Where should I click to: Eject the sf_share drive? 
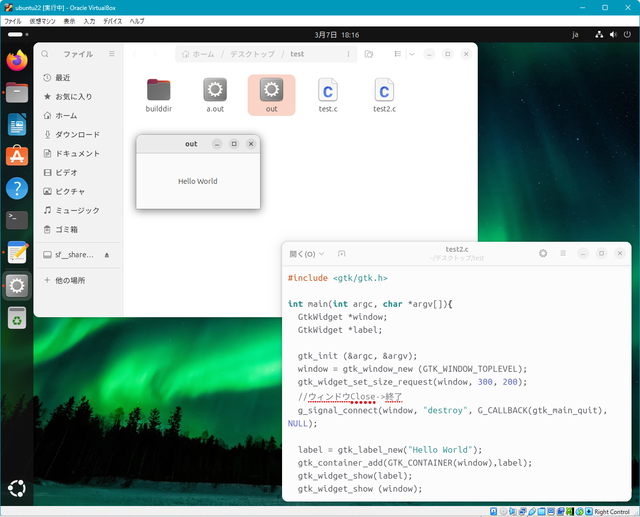107,255
